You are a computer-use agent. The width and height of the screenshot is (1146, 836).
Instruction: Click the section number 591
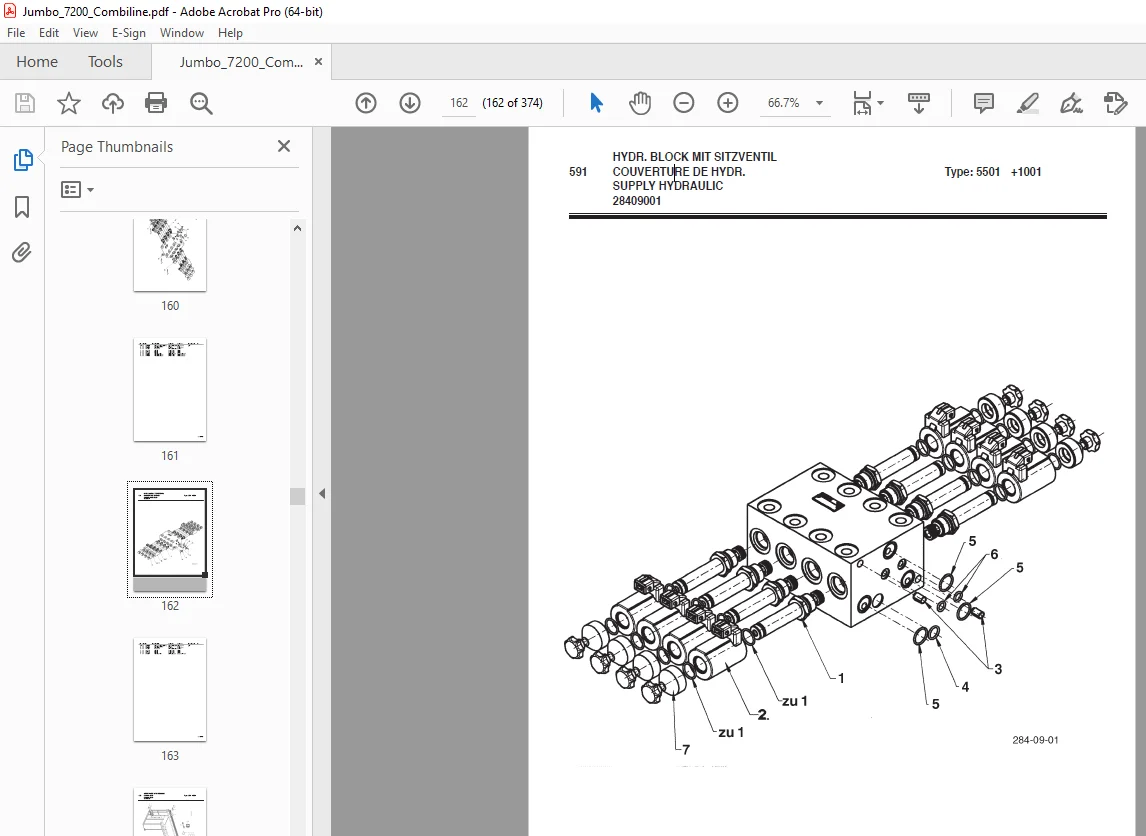(x=578, y=172)
